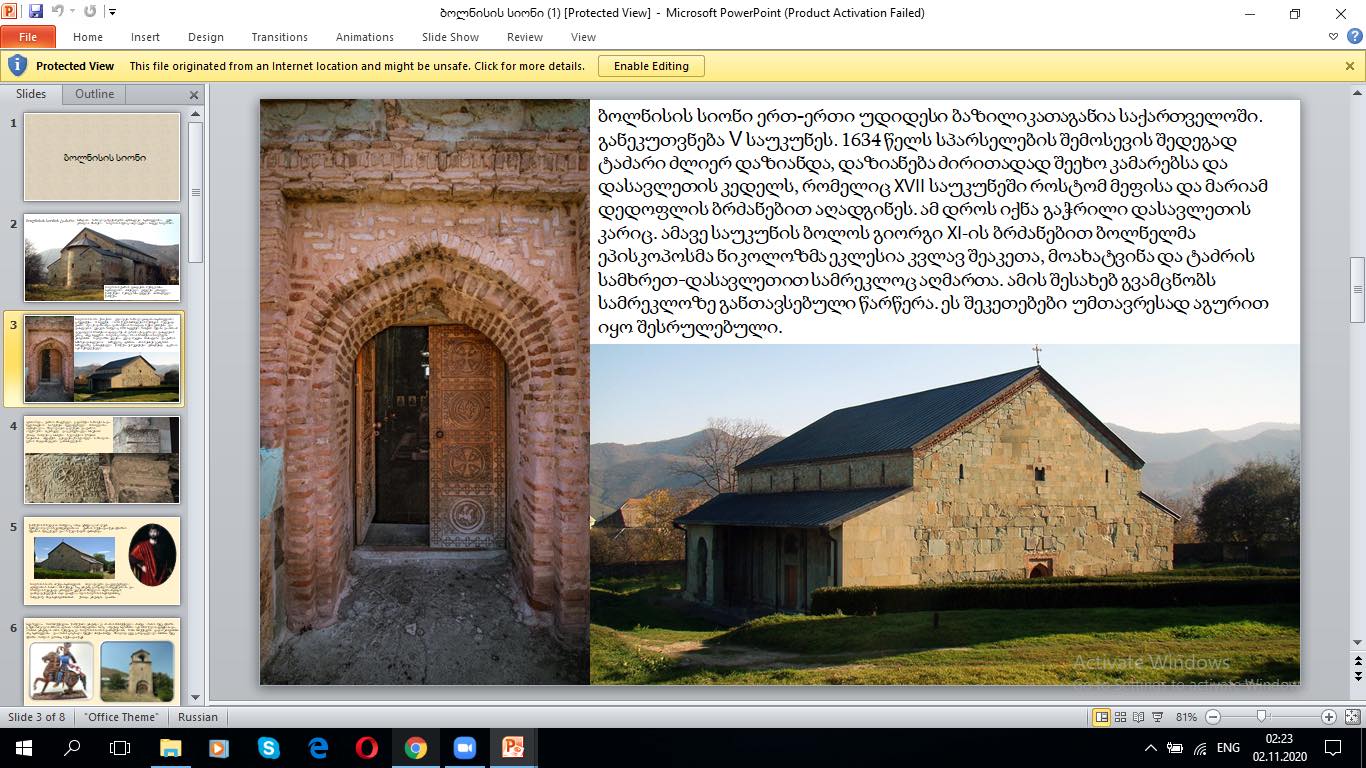Click "Office Theme" in status bar
The image size is (1366, 768).
pyautogui.click(x=121, y=717)
